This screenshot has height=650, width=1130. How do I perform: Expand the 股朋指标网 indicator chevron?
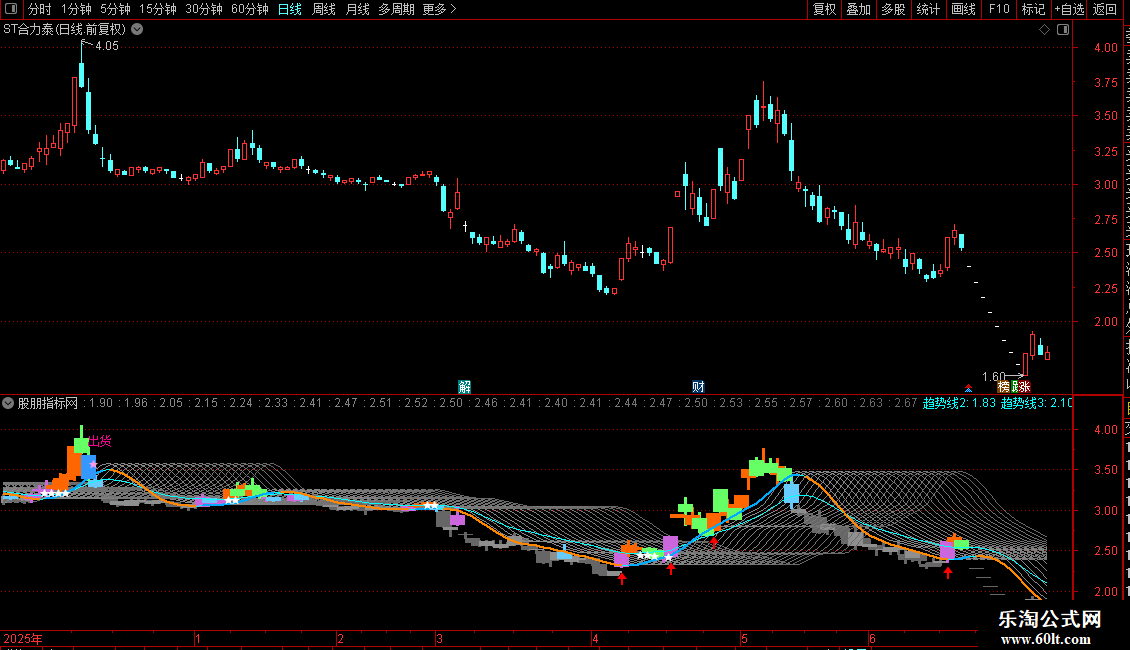tap(8, 404)
